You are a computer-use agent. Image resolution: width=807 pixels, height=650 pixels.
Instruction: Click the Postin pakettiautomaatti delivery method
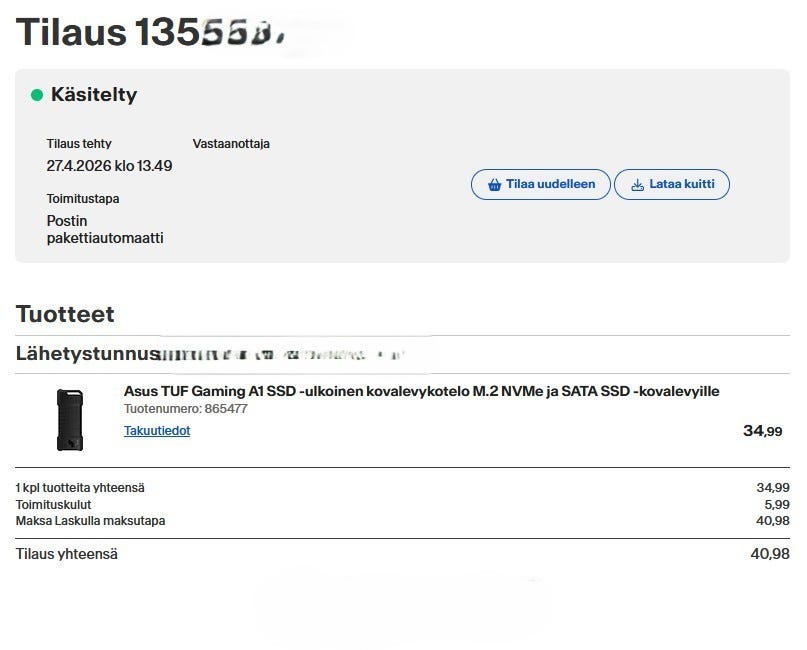tap(105, 229)
